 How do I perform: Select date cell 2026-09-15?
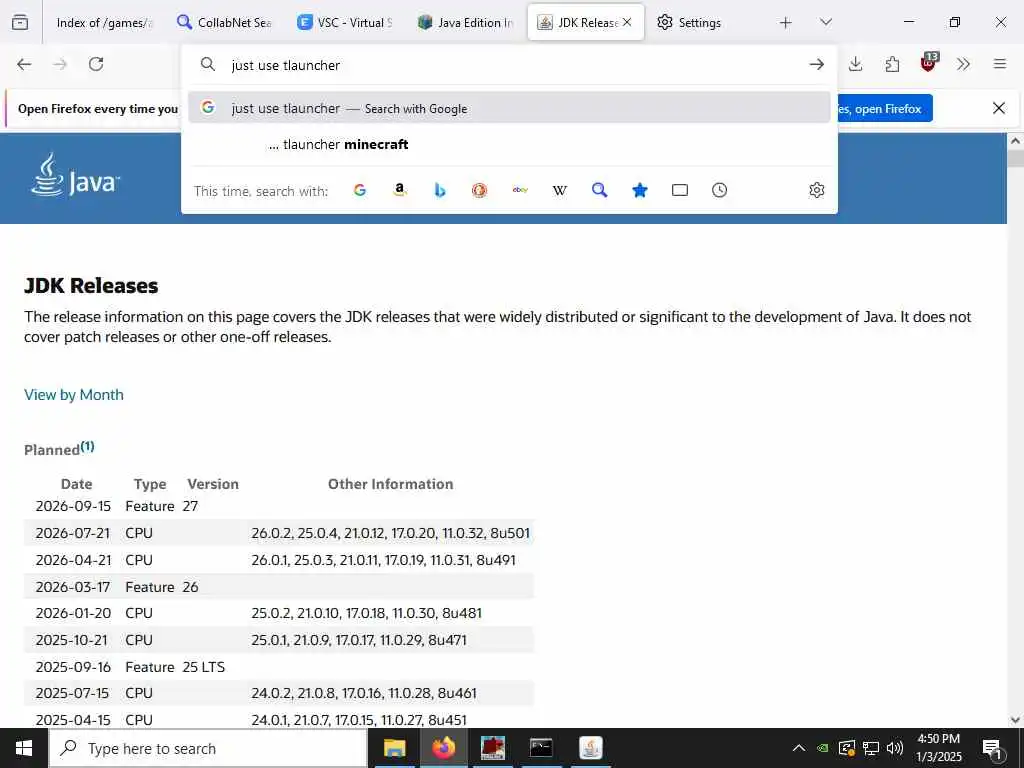coord(73,506)
